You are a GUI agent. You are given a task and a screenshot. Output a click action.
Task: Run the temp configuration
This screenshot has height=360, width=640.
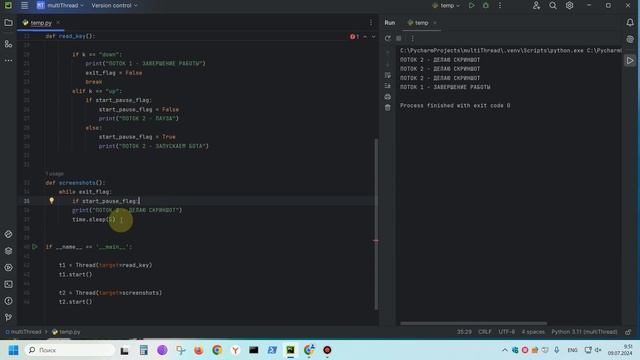click(x=471, y=5)
